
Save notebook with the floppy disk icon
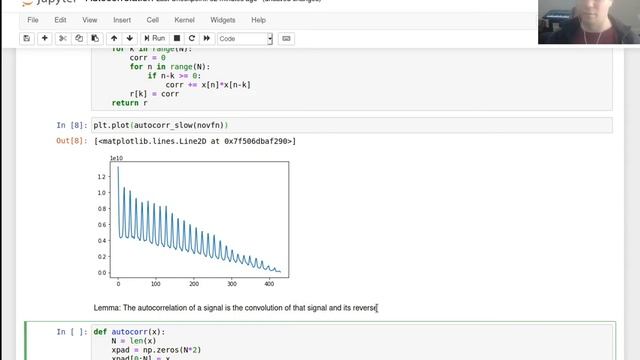(x=27, y=38)
